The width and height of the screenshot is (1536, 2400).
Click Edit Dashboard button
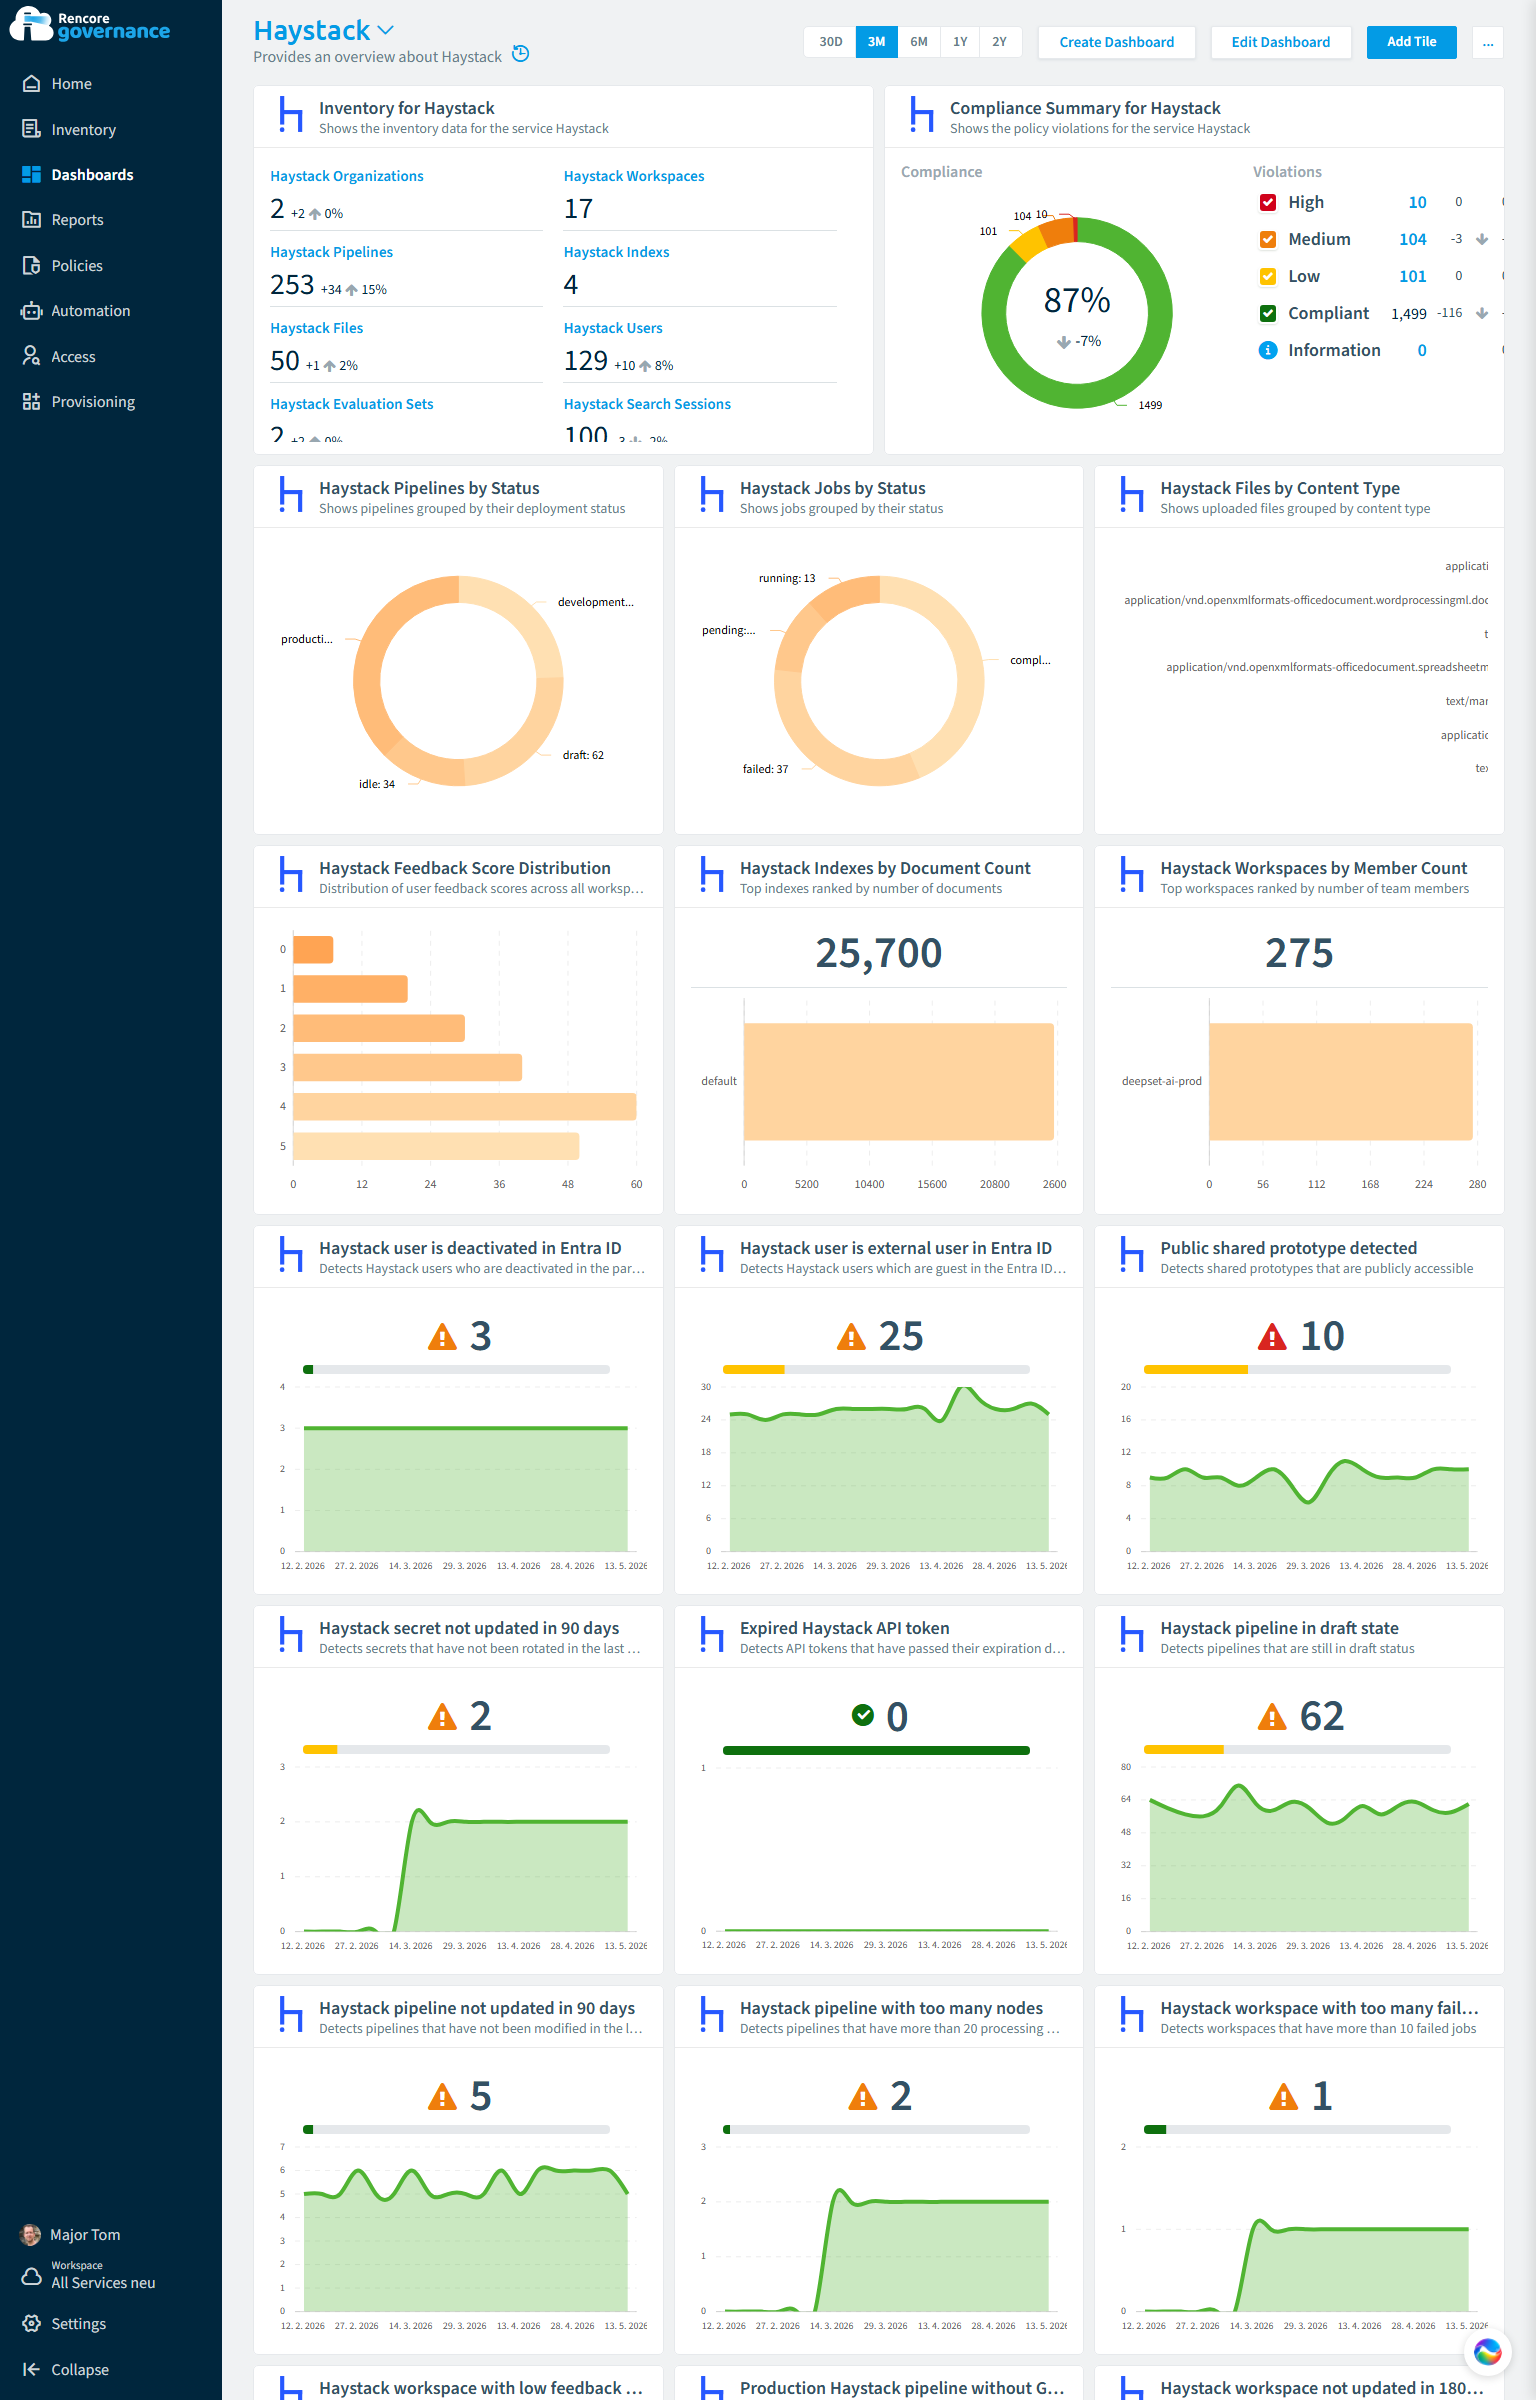coord(1280,42)
